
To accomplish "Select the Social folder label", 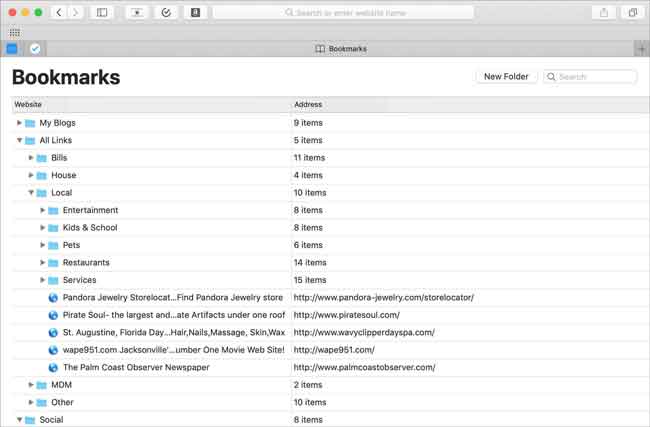I will 51,420.
